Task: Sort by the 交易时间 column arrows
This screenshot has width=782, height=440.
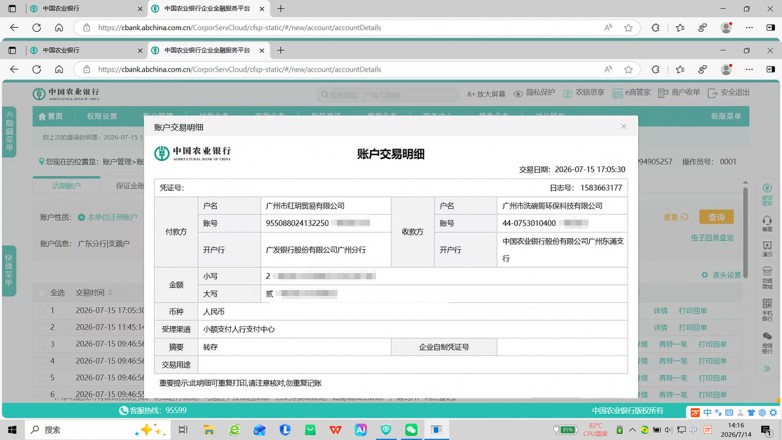Action: pyautogui.click(x=110, y=293)
